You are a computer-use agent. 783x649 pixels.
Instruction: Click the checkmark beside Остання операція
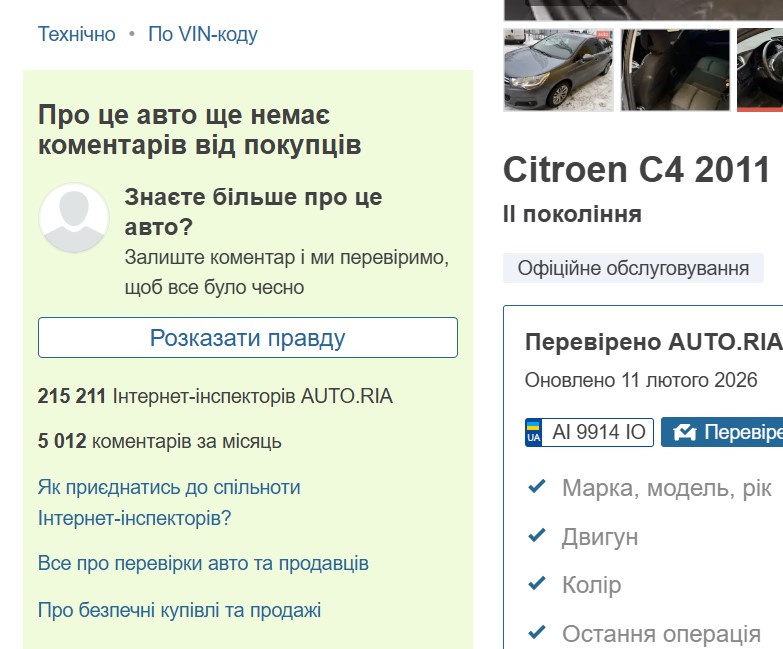[537, 632]
